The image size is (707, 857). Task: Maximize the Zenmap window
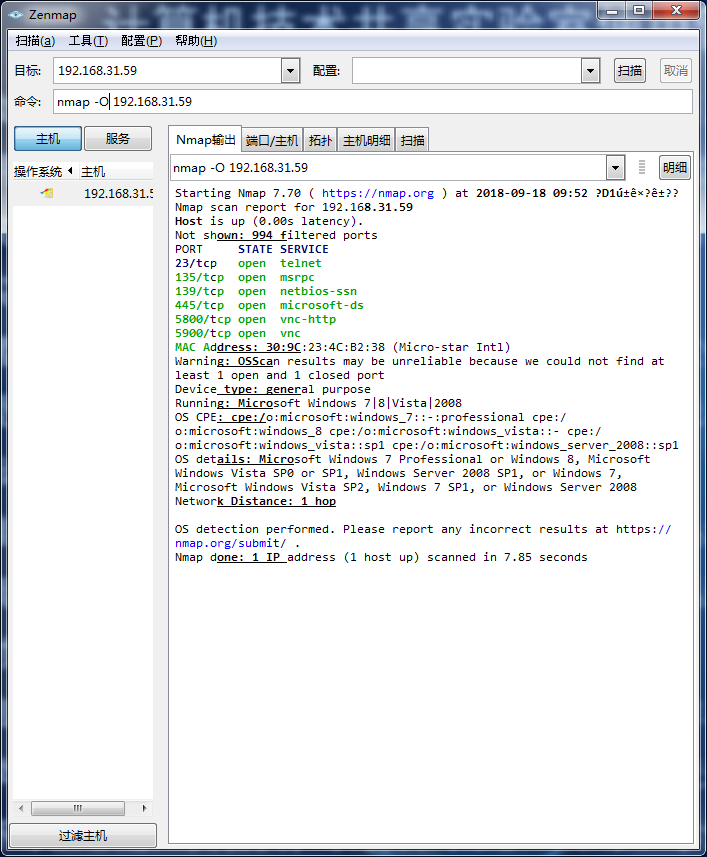point(639,10)
